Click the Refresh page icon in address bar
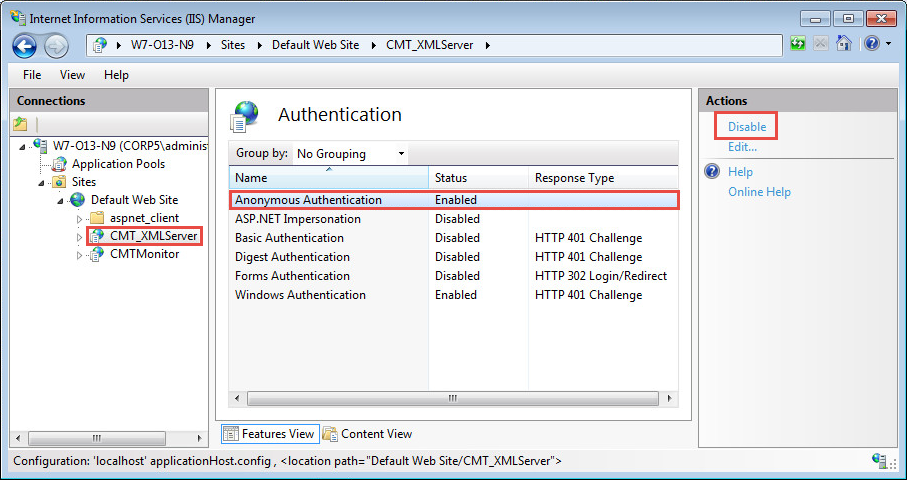The height and width of the screenshot is (480, 907). pos(798,45)
